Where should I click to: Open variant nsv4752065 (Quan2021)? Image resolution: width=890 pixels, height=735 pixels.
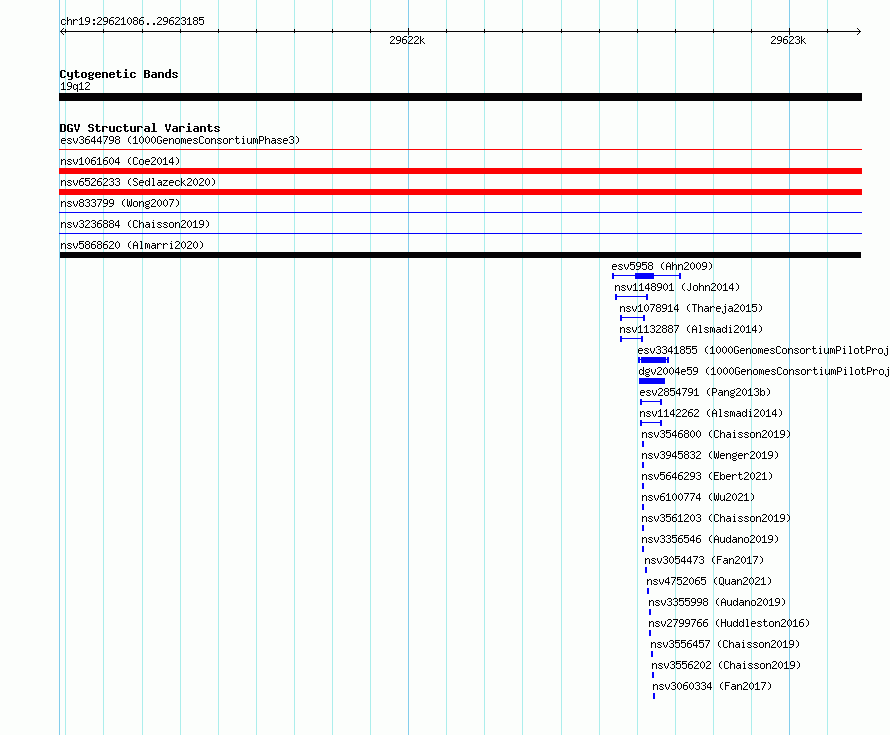[709, 581]
